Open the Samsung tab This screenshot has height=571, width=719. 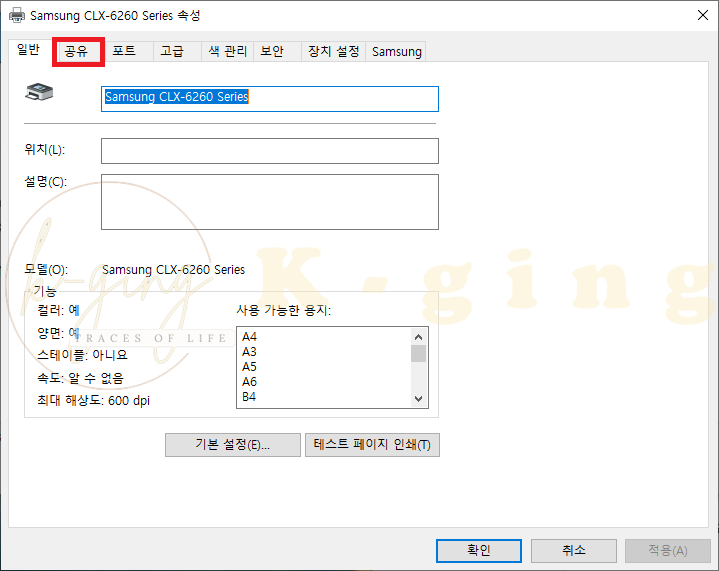click(396, 51)
